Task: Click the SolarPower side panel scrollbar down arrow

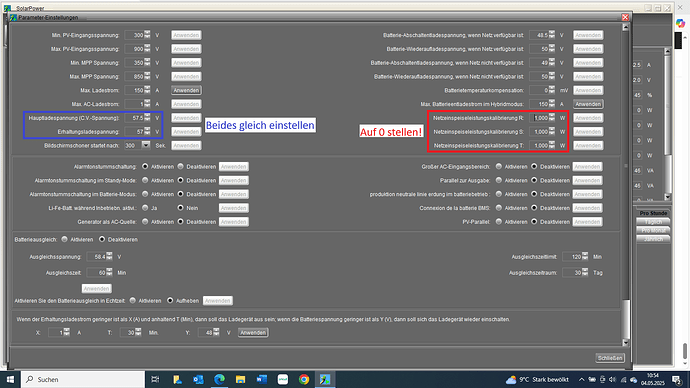Action: point(667,197)
